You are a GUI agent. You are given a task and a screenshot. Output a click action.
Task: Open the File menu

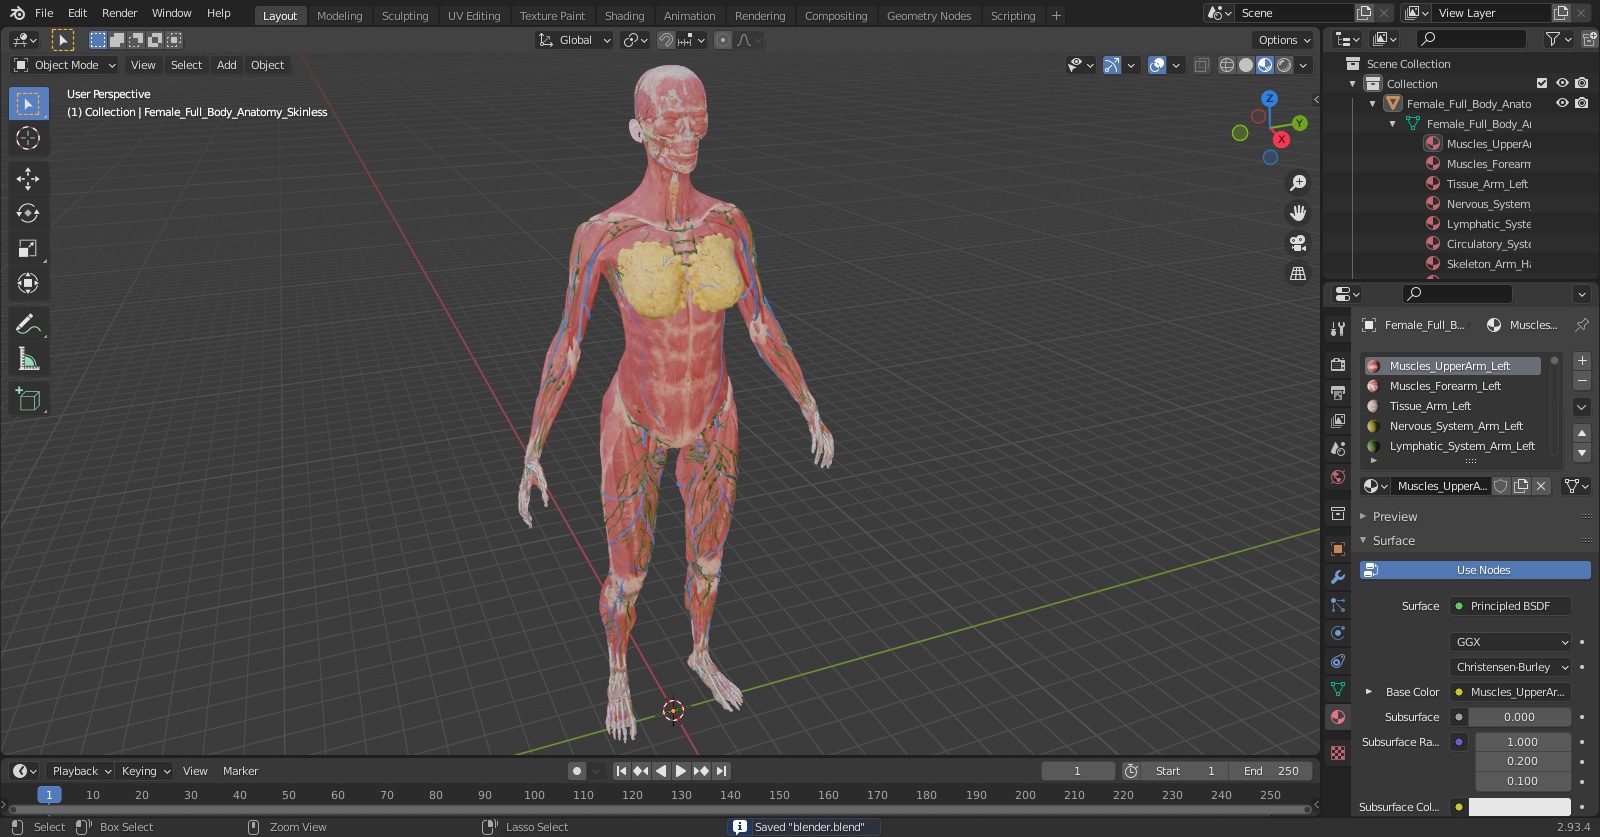(x=44, y=13)
